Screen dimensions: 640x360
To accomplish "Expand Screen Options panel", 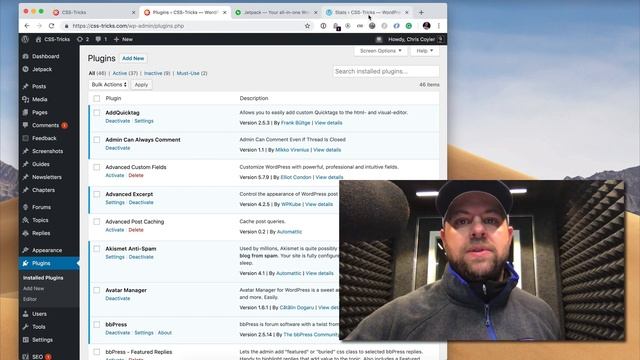I will click(x=380, y=51).
